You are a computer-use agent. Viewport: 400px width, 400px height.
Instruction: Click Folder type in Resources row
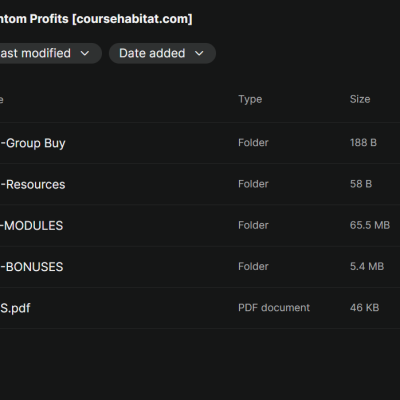click(253, 184)
